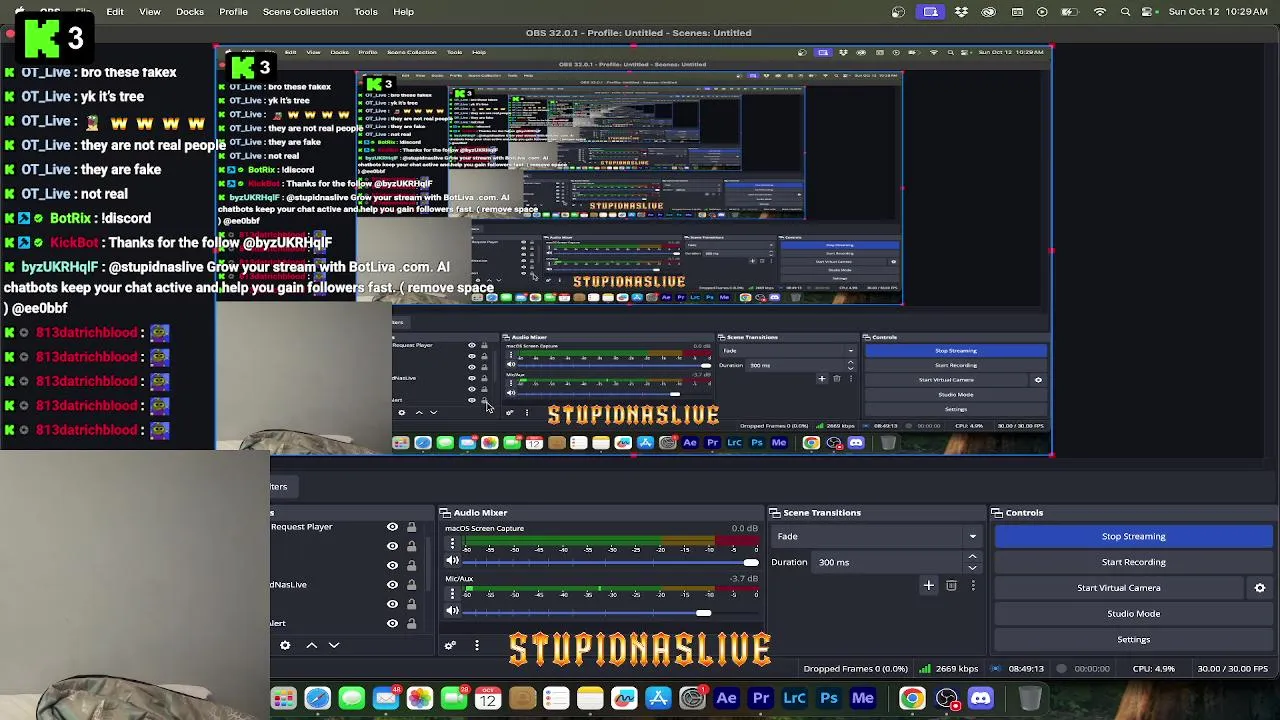Mute the macOS Screen Capture audio
1280x720 pixels.
coord(452,562)
